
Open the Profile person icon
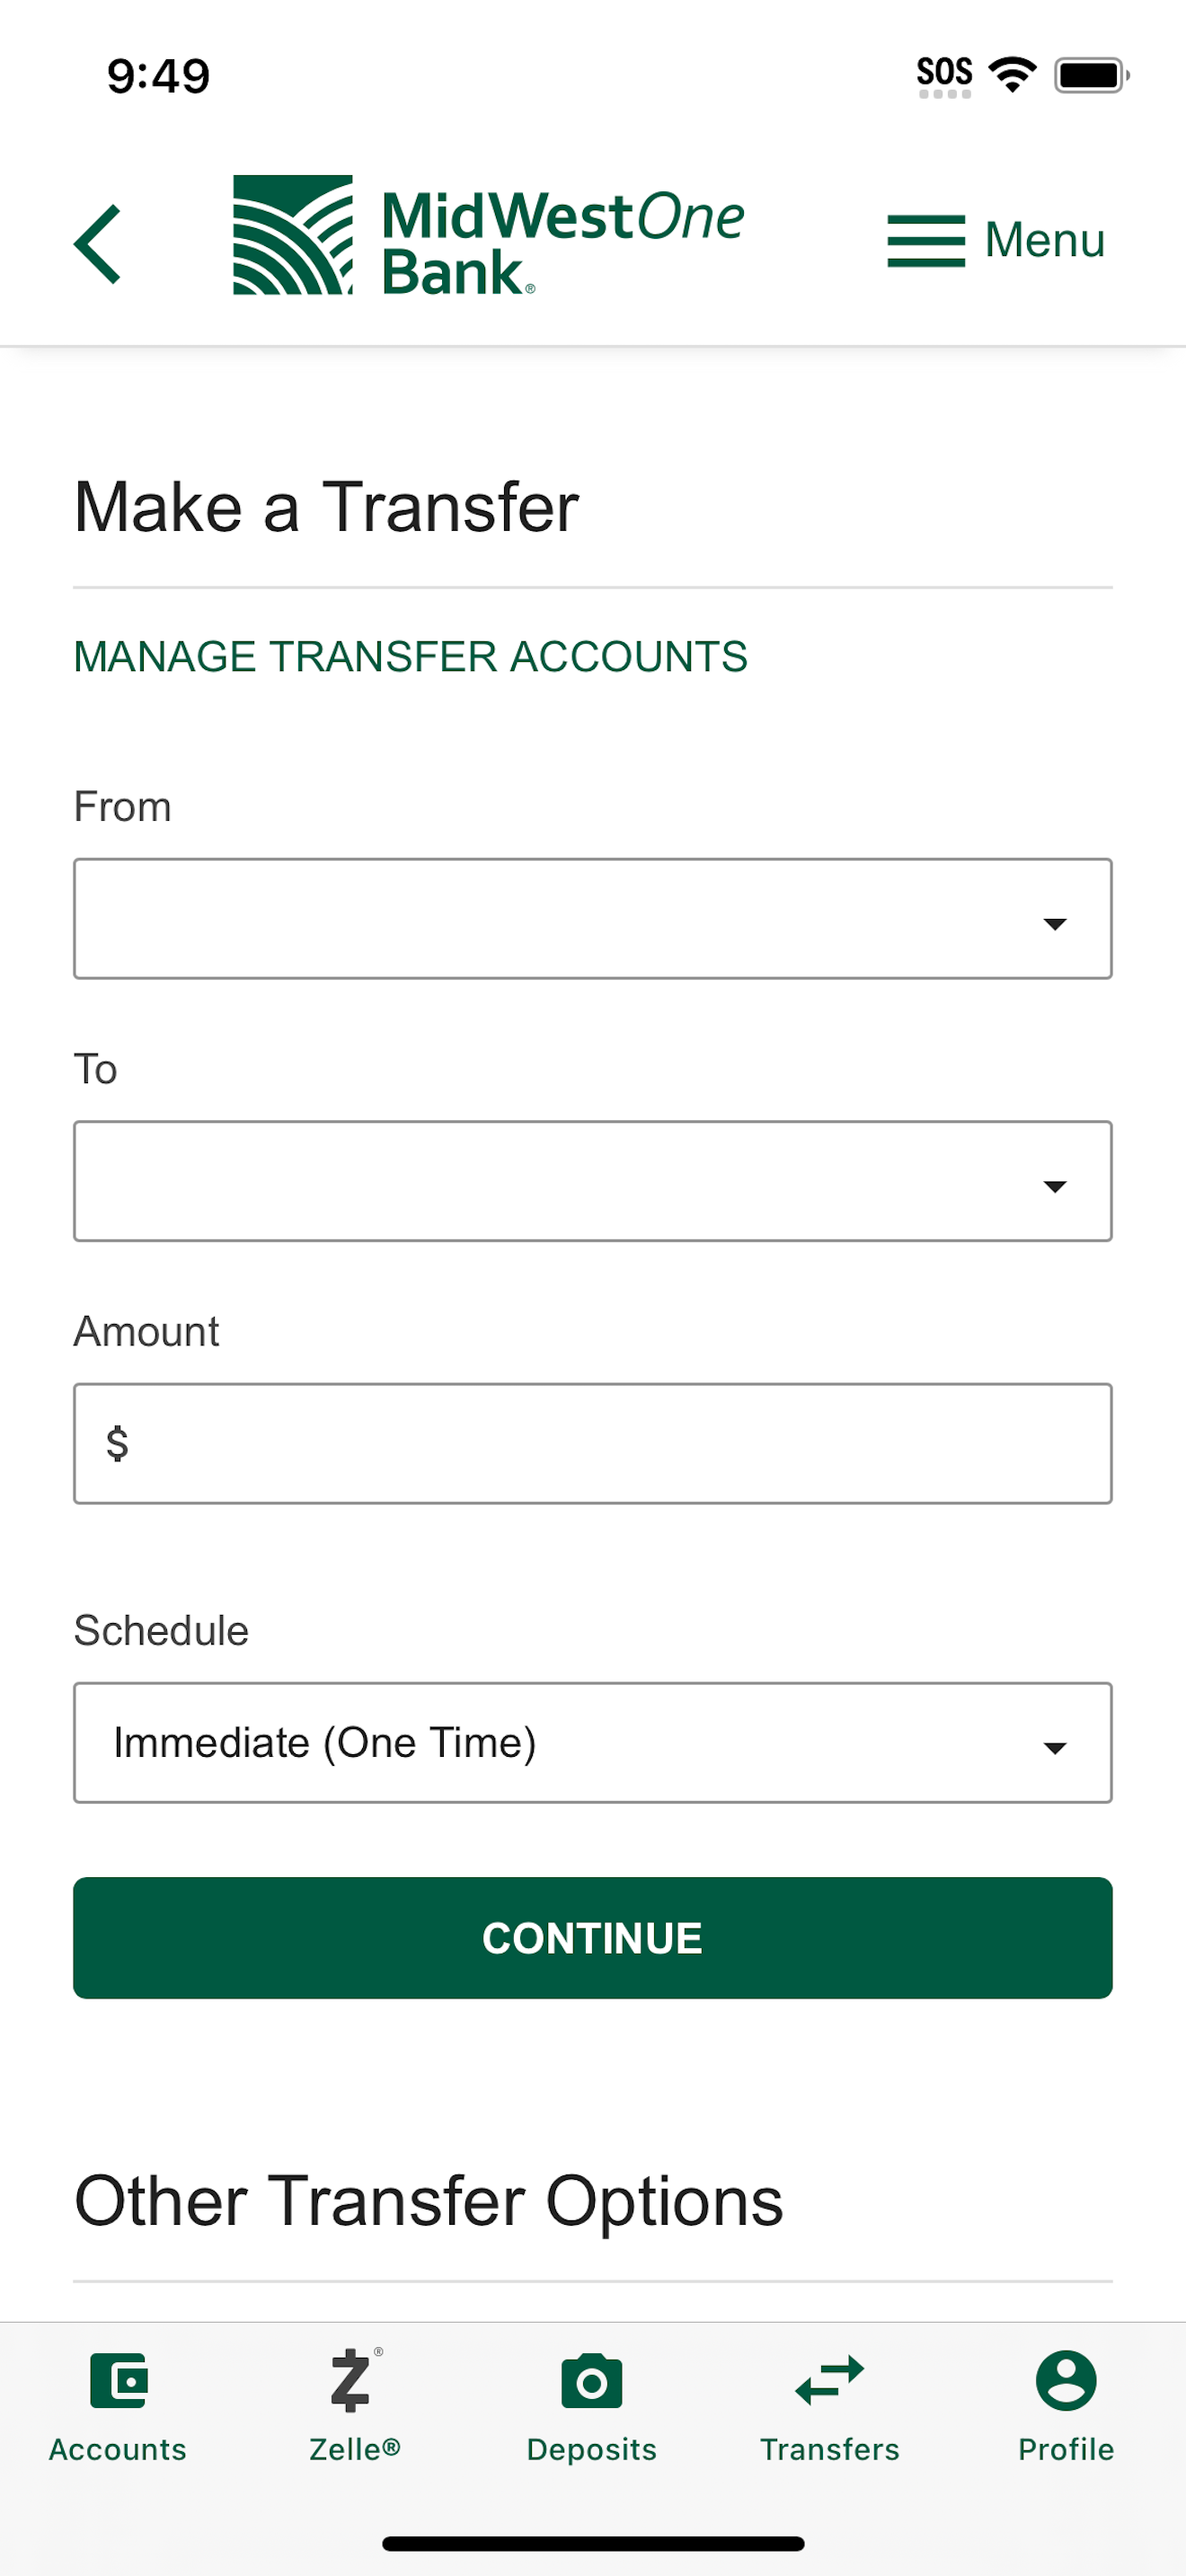(x=1066, y=2380)
